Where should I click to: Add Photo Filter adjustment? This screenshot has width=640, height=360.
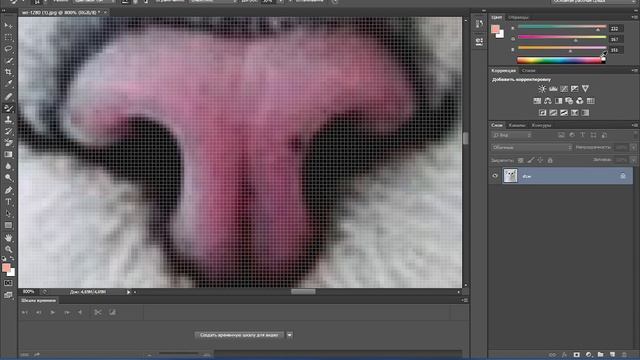569,101
